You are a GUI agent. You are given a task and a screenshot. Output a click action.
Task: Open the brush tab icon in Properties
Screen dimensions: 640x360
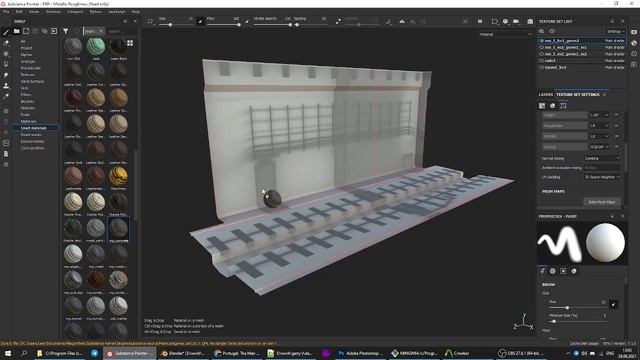click(542, 271)
